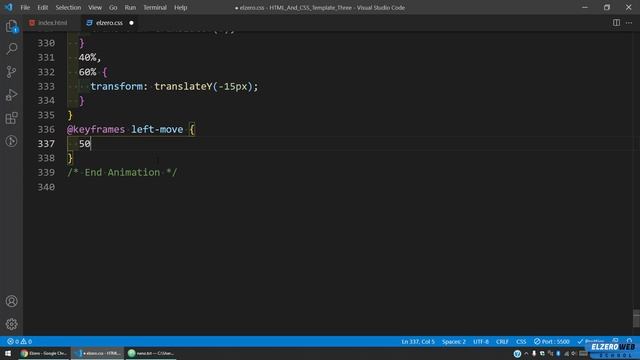640x360 pixels.
Task: Switch to the index.html tab
Action: pos(52,23)
